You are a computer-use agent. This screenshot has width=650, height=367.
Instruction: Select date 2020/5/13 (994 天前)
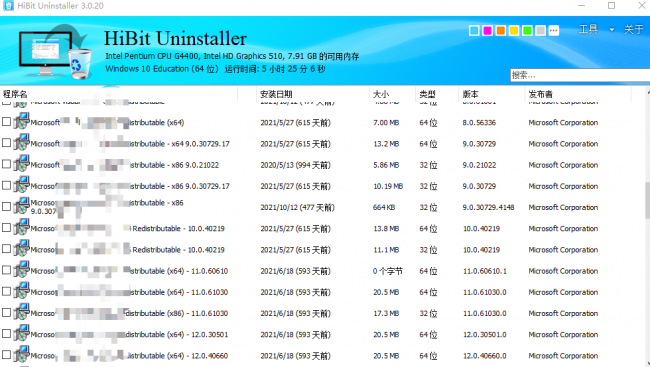pos(295,165)
